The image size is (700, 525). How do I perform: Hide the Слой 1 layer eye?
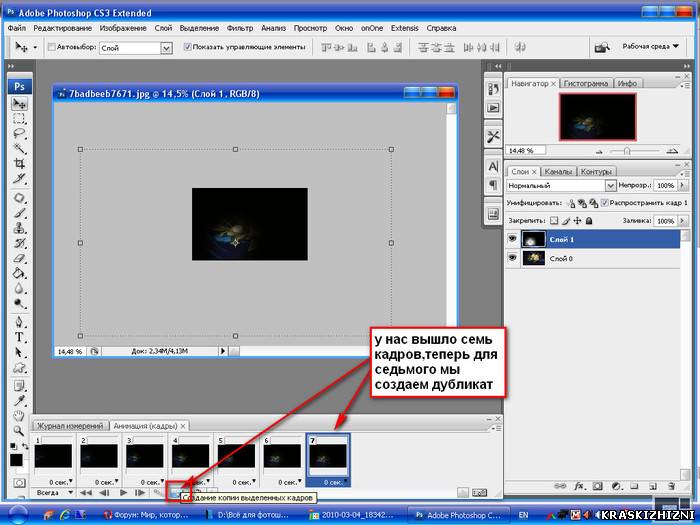[x=512, y=239]
